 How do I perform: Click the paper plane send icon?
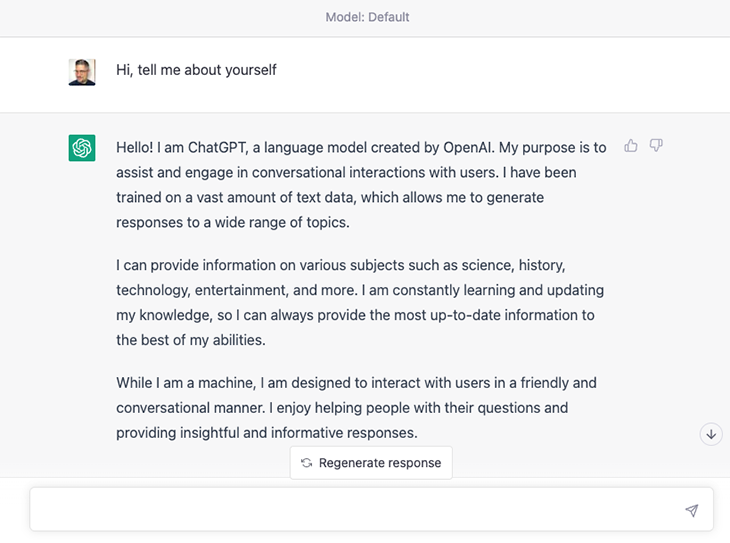click(692, 510)
